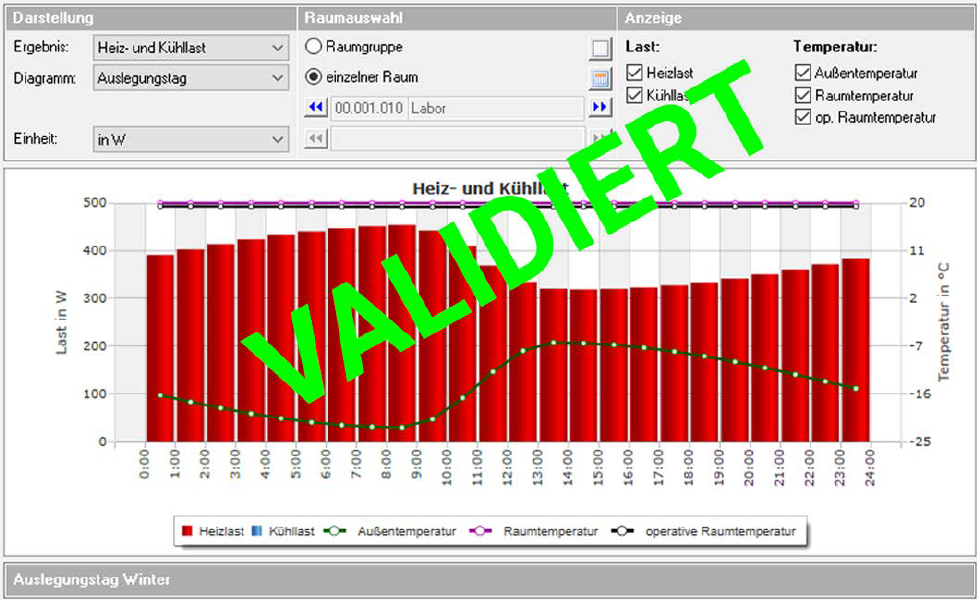Click the purple Raumtemperatur legend marker
977x600 pixels.
(x=480, y=531)
